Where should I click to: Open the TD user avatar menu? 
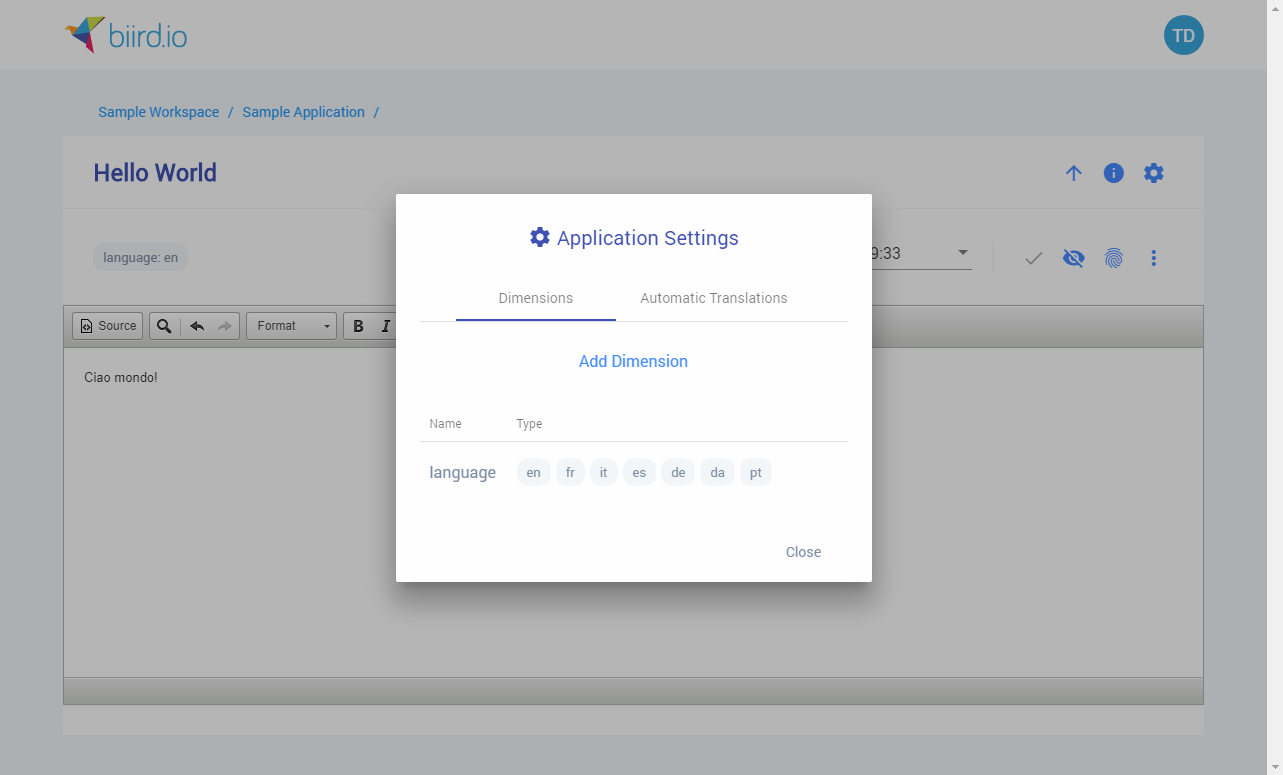(1183, 35)
